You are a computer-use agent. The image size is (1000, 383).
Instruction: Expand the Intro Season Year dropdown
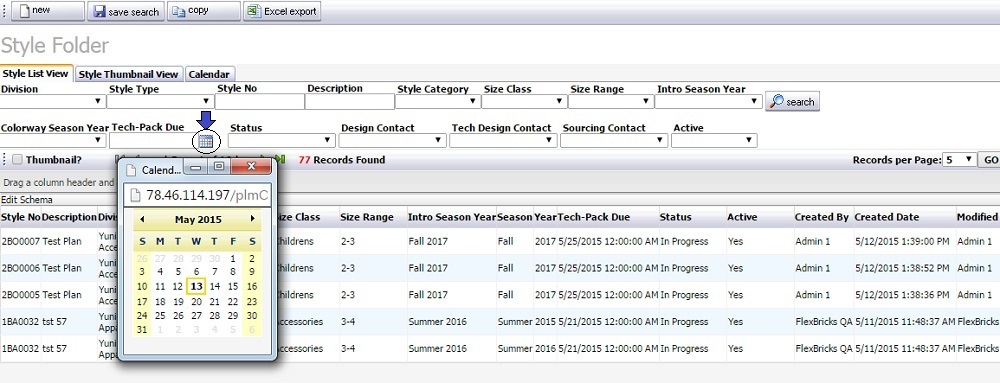709,101
